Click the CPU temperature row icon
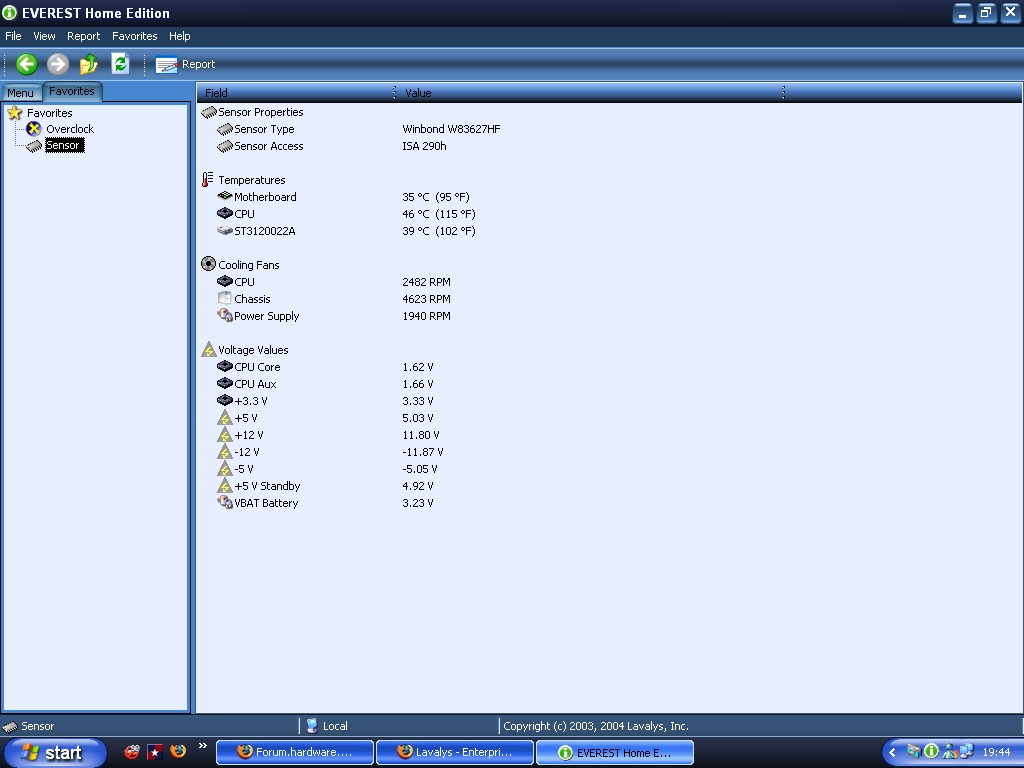Viewport: 1024px width, 768px height. (225, 214)
